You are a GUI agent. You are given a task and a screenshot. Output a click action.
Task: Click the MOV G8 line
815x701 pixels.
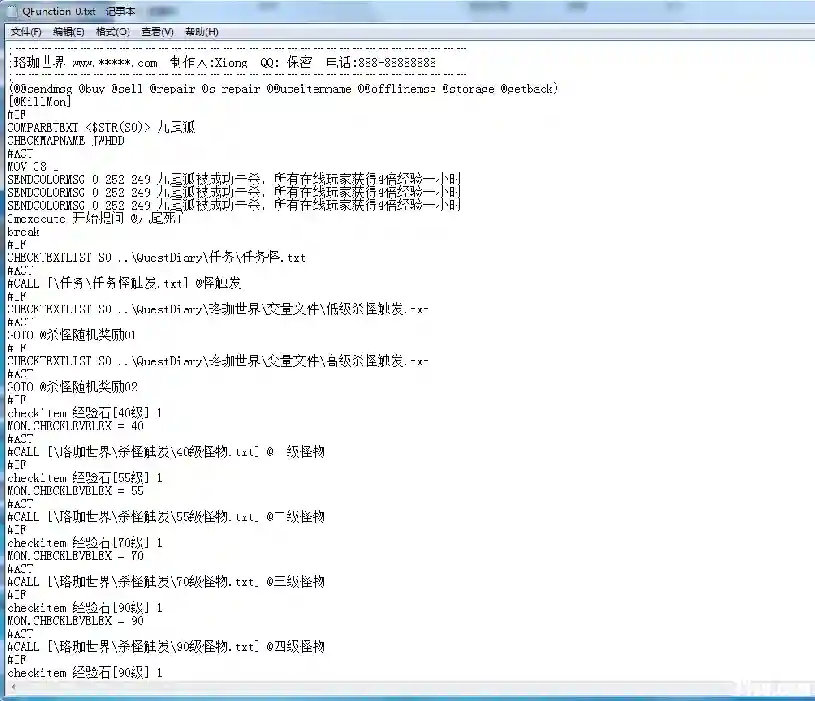tap(33, 167)
